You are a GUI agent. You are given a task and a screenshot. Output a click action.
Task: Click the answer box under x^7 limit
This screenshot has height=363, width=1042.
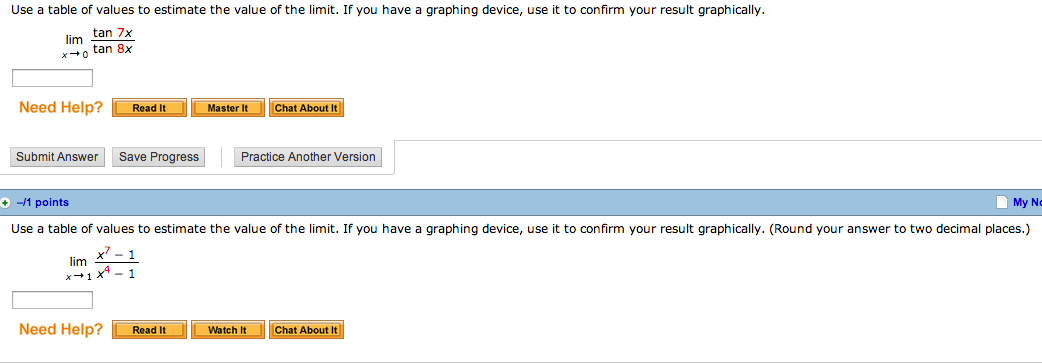pyautogui.click(x=52, y=300)
